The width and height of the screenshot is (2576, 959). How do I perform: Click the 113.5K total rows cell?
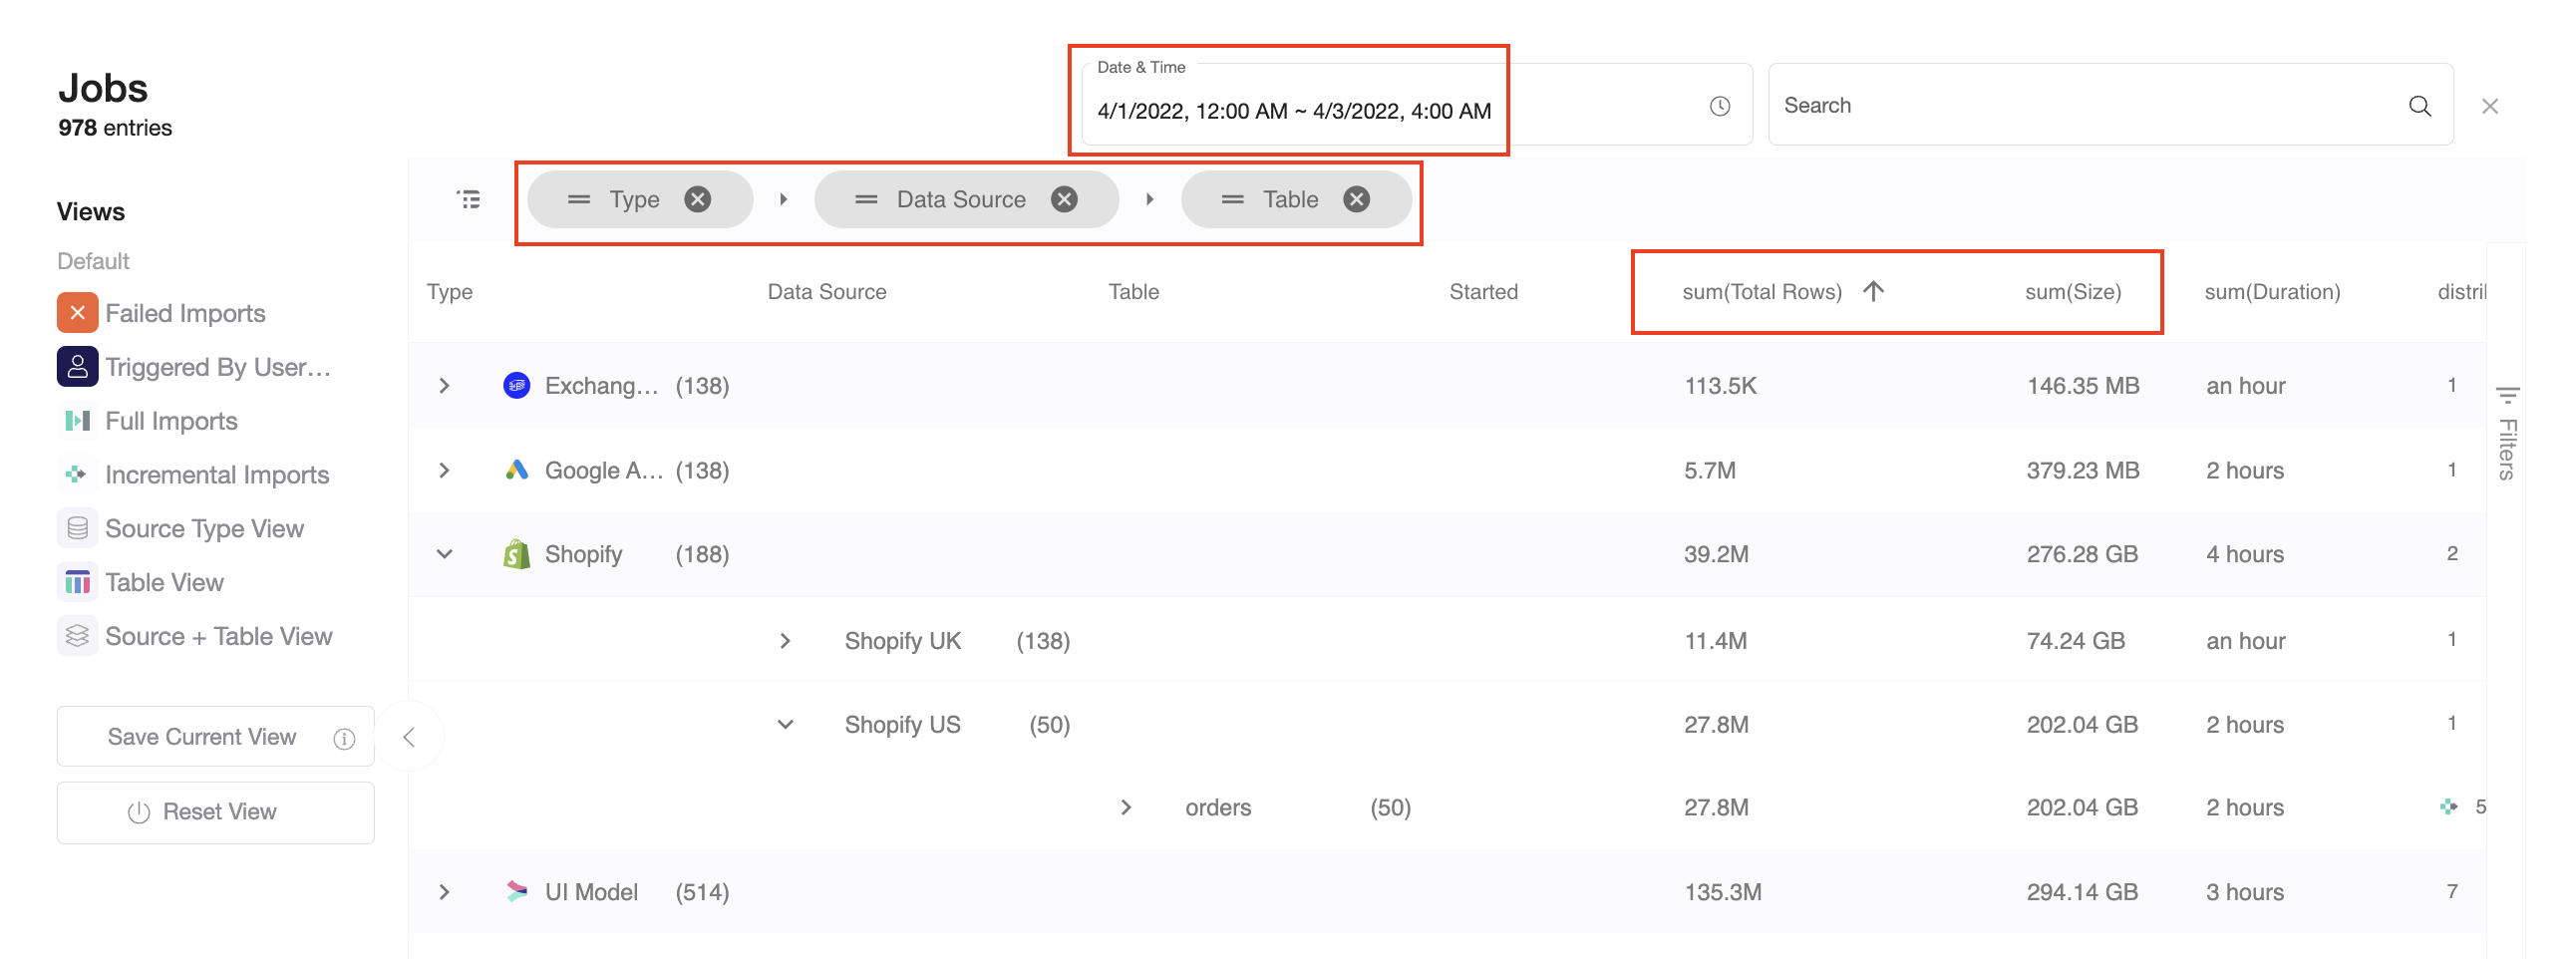click(1720, 385)
